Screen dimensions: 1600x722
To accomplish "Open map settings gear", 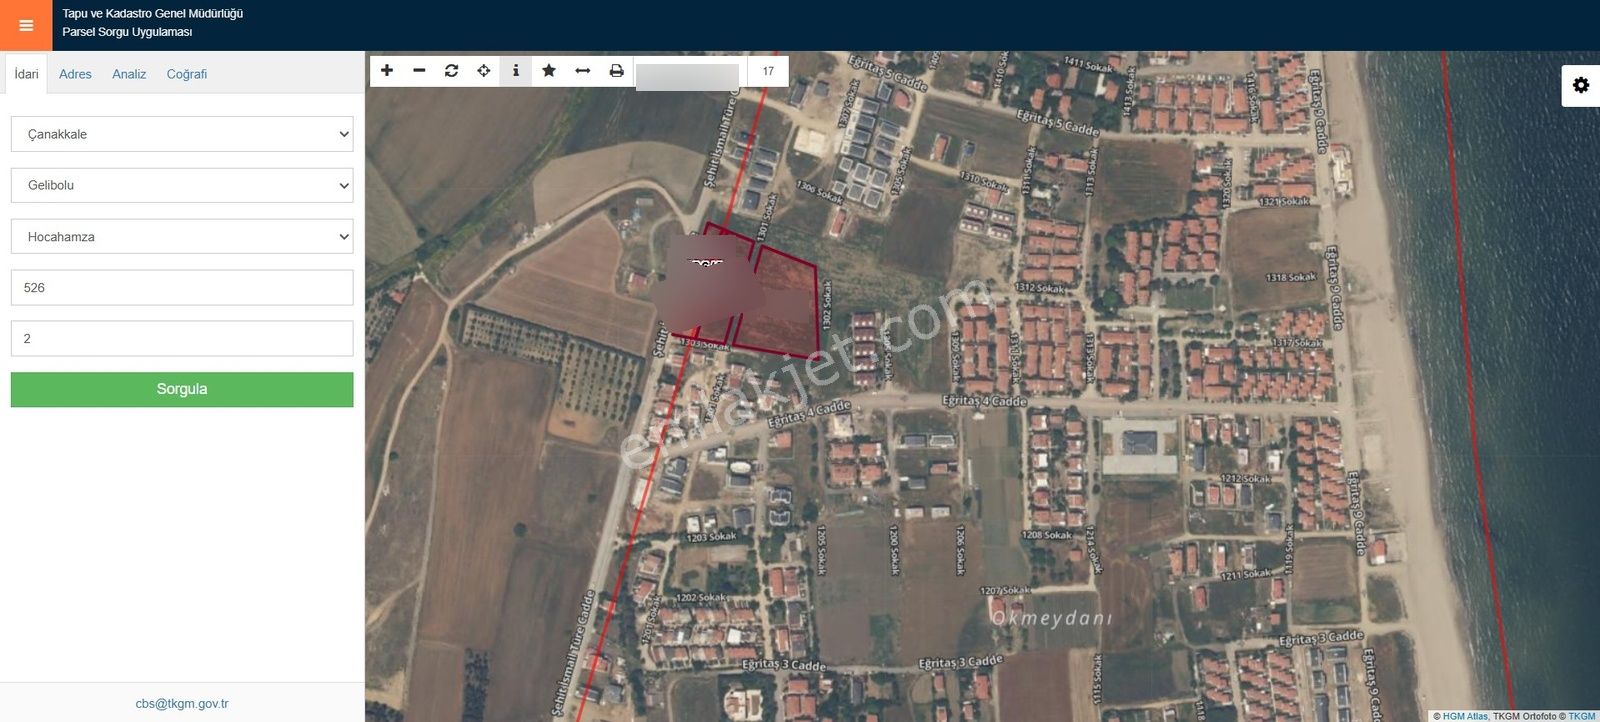I will click(1581, 85).
